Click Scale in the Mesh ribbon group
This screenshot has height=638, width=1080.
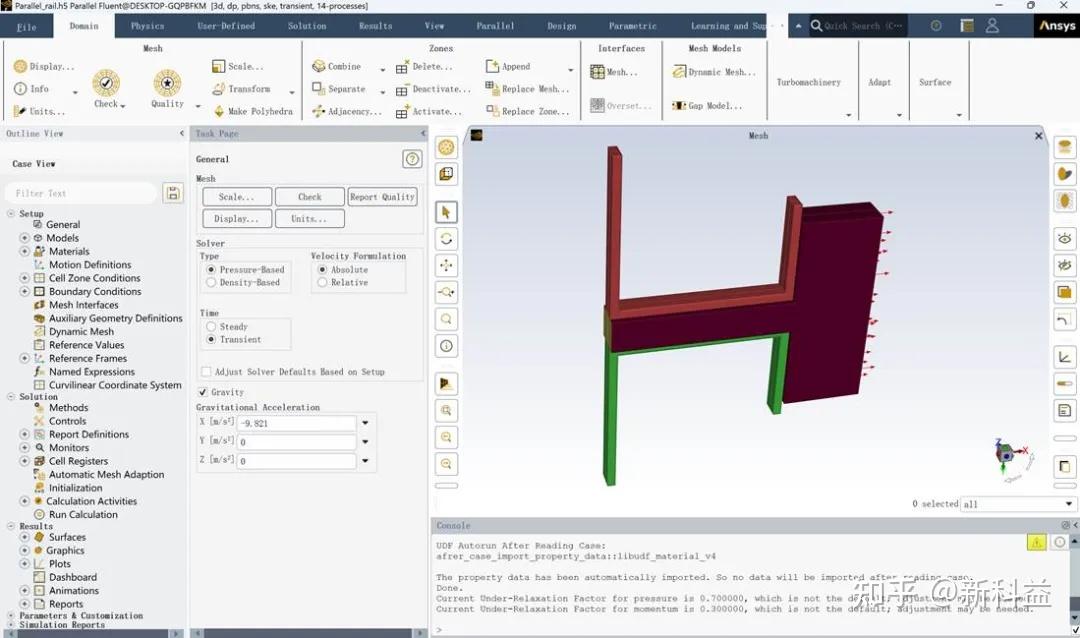pyautogui.click(x=238, y=66)
